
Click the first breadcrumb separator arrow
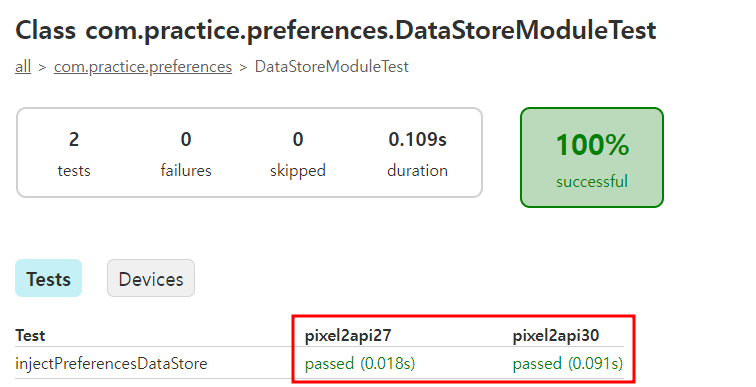click(x=42, y=67)
